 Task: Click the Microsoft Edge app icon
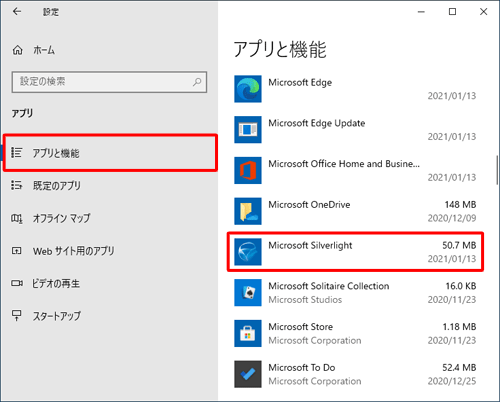pyautogui.click(x=248, y=89)
